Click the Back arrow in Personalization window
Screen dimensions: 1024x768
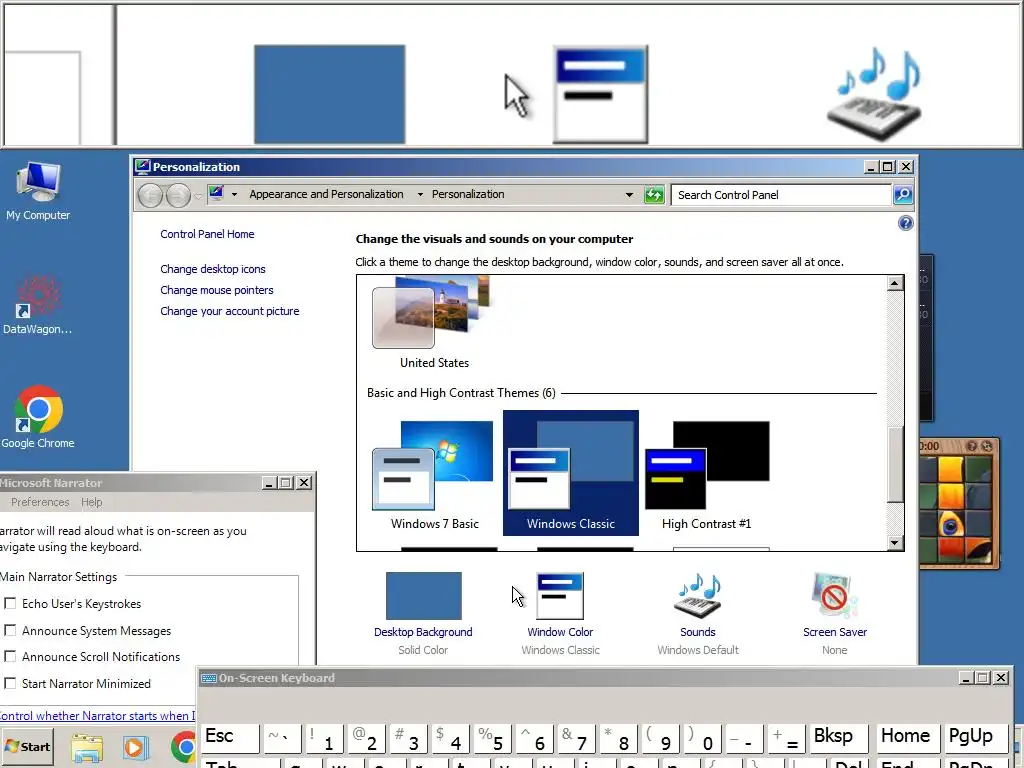150,195
